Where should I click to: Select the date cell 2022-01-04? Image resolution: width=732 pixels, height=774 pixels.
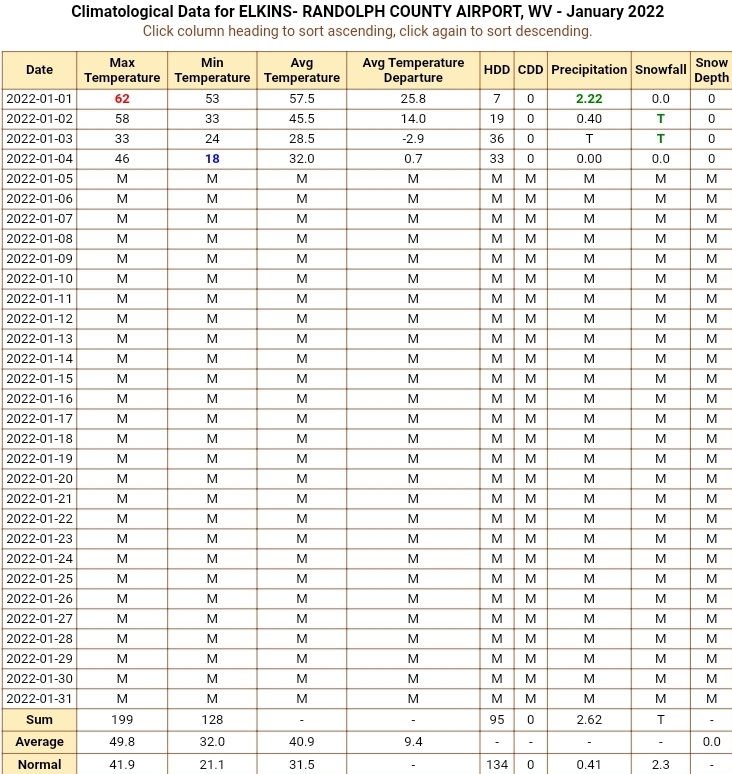point(39,158)
